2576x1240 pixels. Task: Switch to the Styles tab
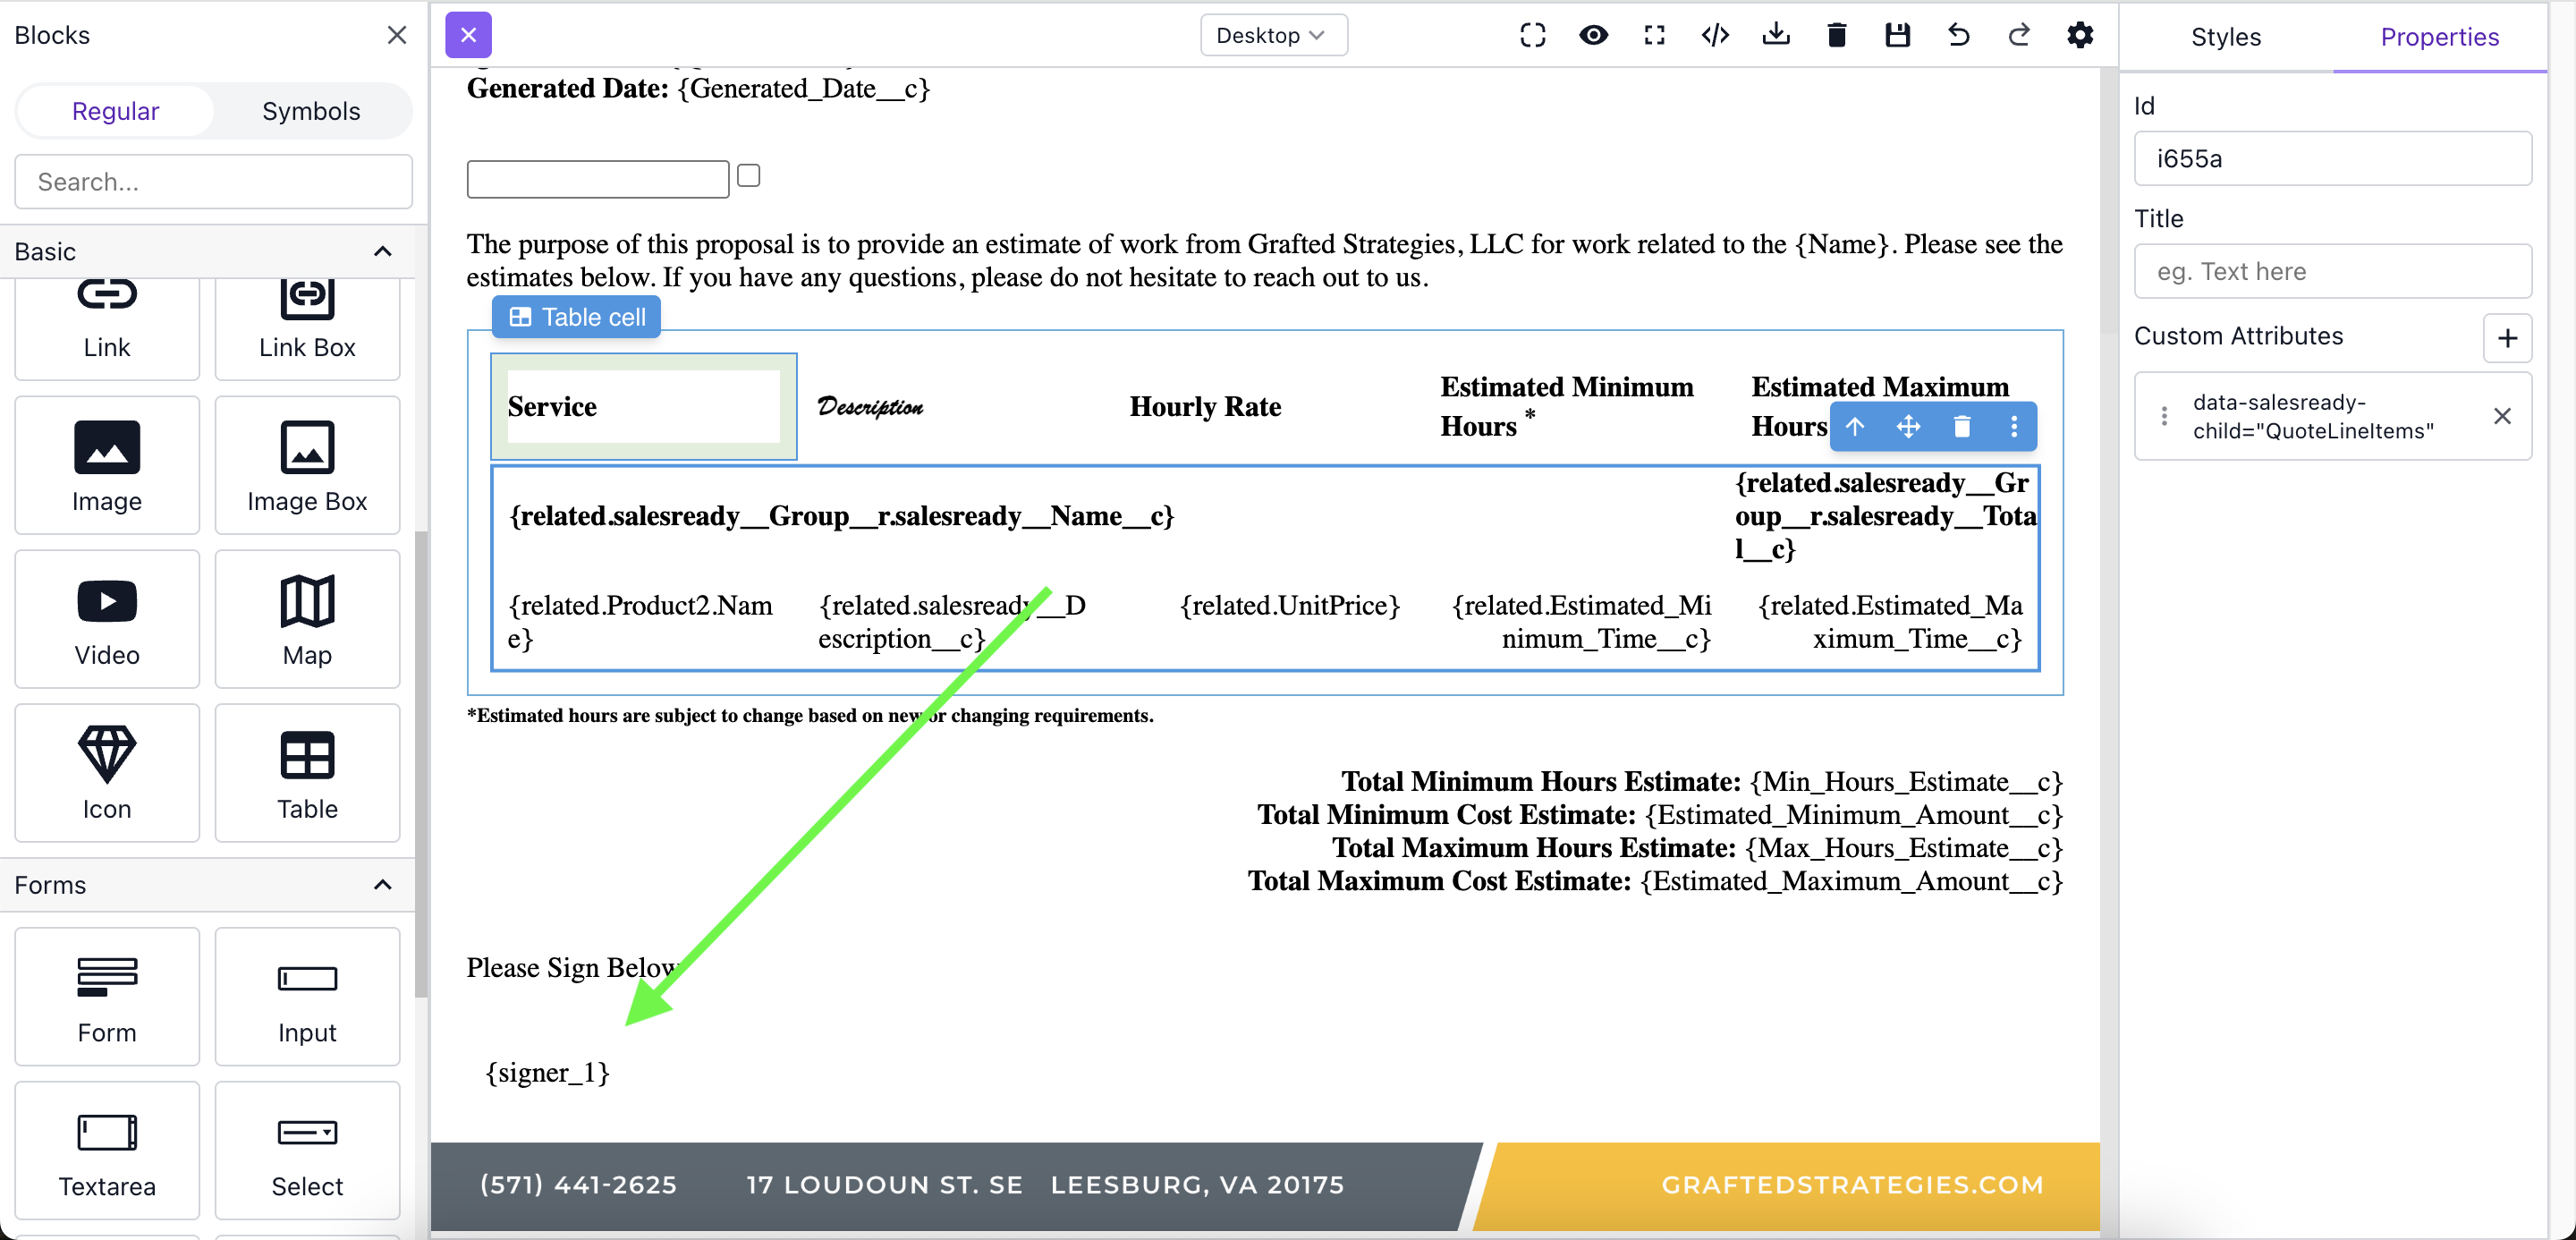pyautogui.click(x=2225, y=37)
